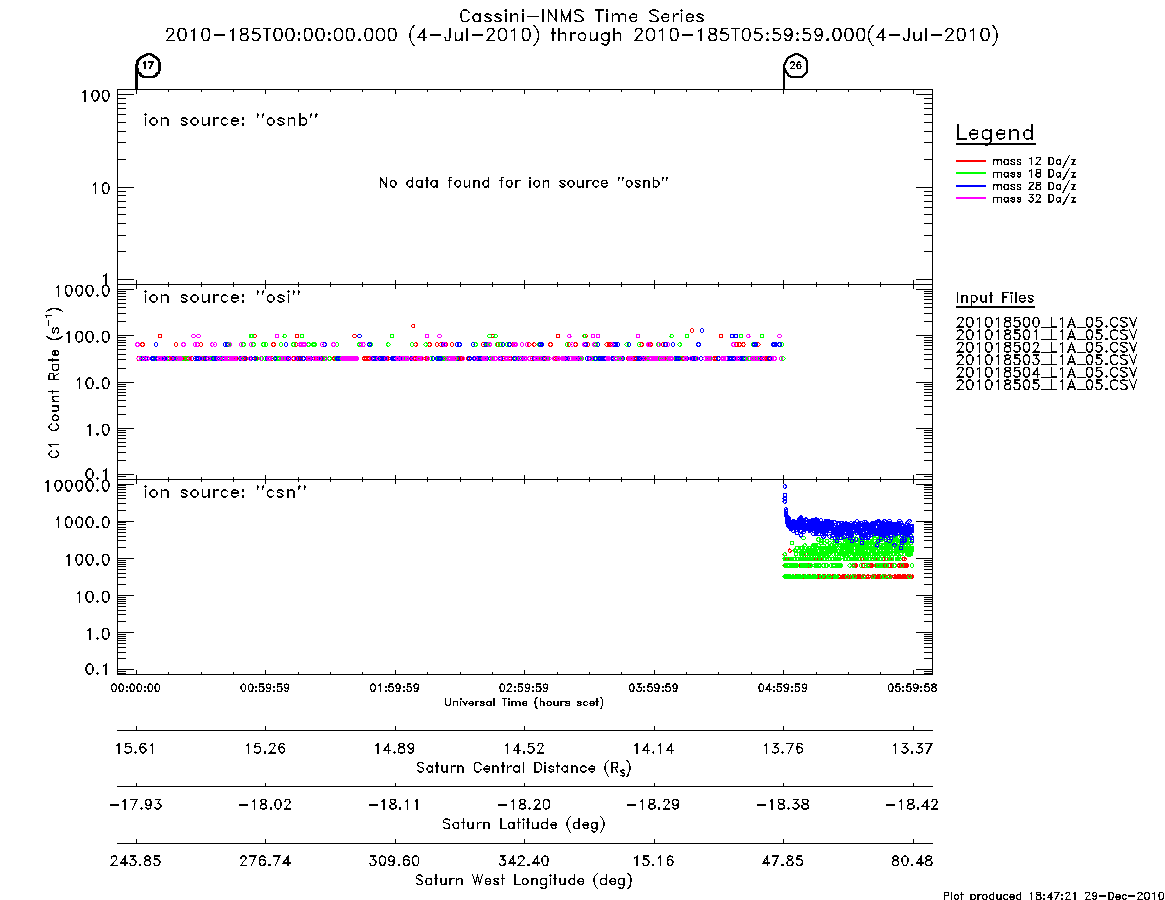Click the 'Saturn Latitude (deg)' axis label
The image size is (1165, 900).
point(524,824)
